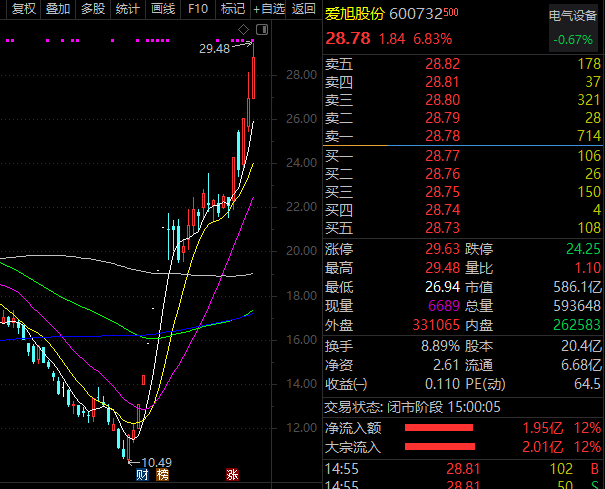Click the 现量 value 6689
The width and height of the screenshot is (605, 489).
pyautogui.click(x=444, y=306)
